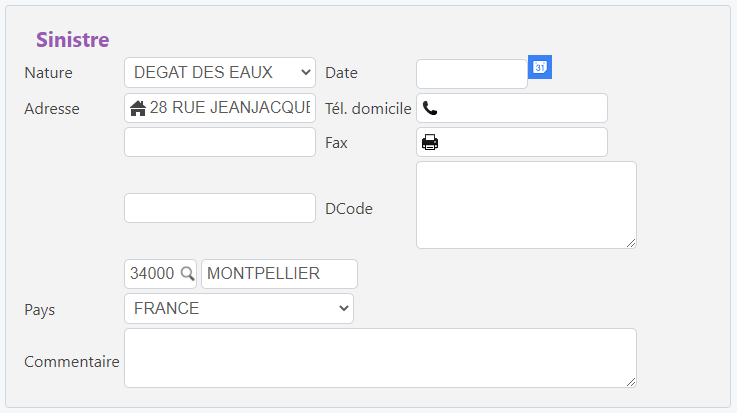This screenshot has height=413, width=737.
Task: Select the postal code text 34000
Action: (152, 274)
